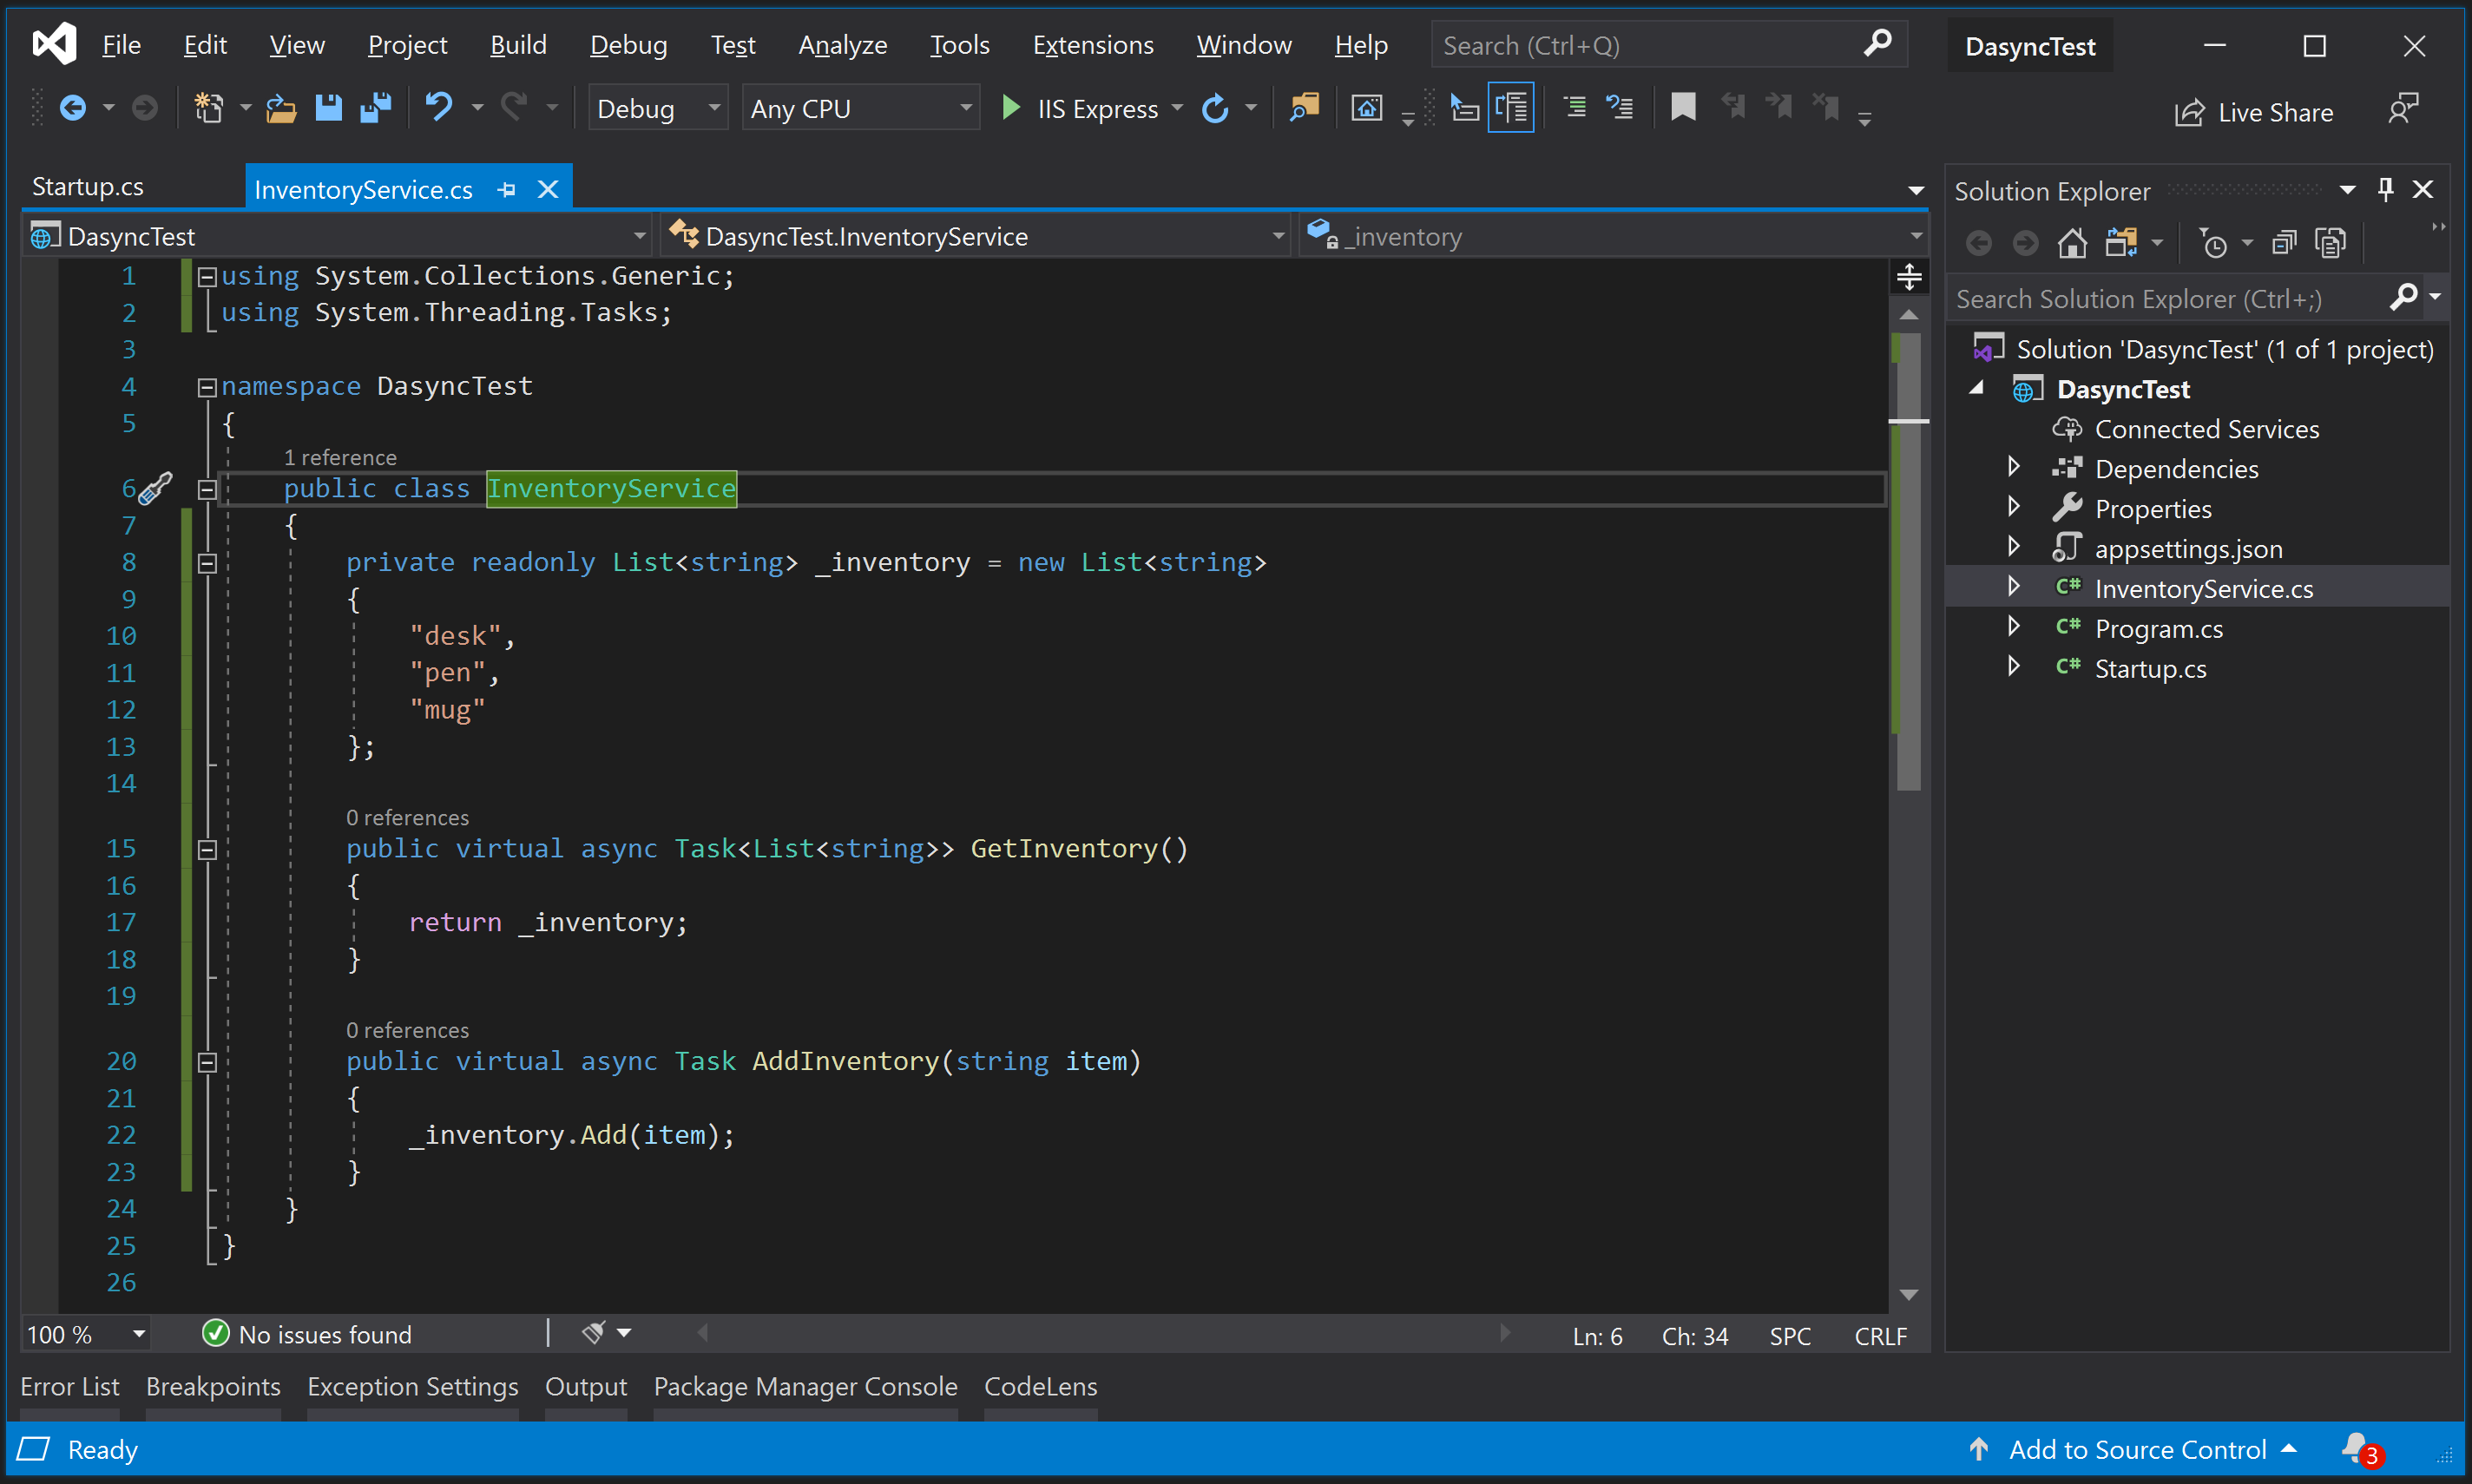Screen dimensions: 2472x1484
Task: Expand the Properties node in Solution Explorer
Action: 2014,507
